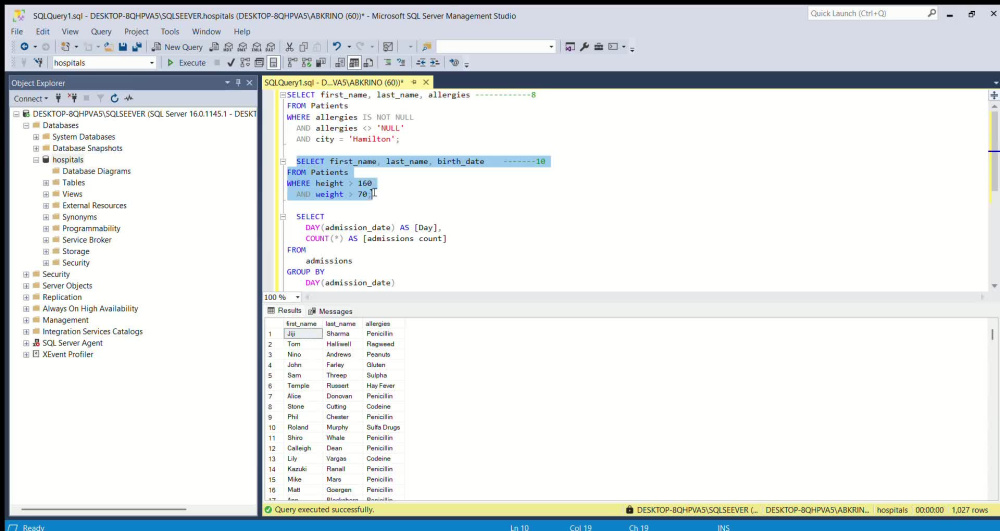1000x531 pixels.
Task: Click the Save file icon
Action: click(123, 47)
